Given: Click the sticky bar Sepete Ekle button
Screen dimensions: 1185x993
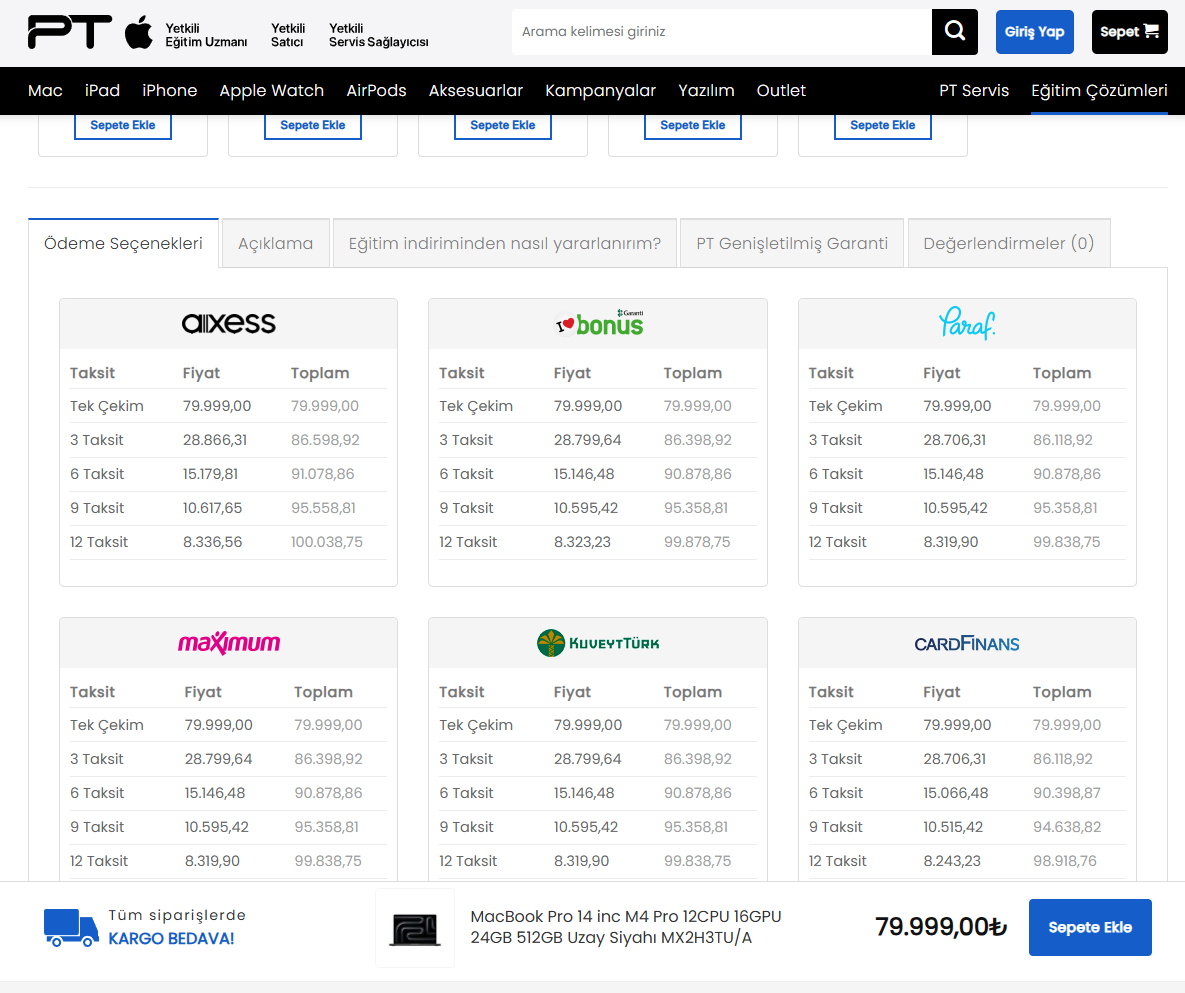Looking at the screenshot, I should (x=1090, y=927).
